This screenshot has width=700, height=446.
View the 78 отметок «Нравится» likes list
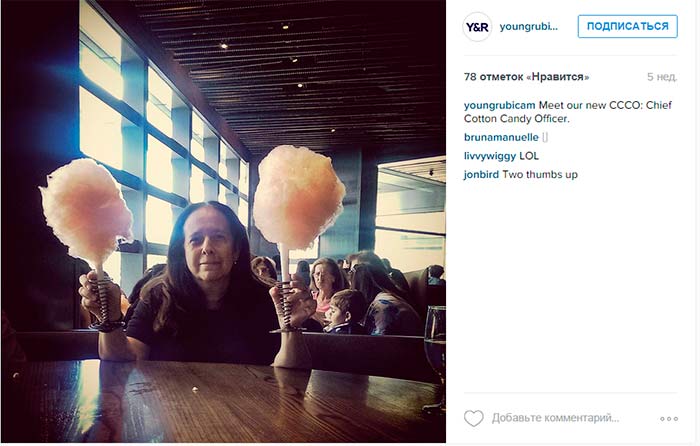coord(526,77)
